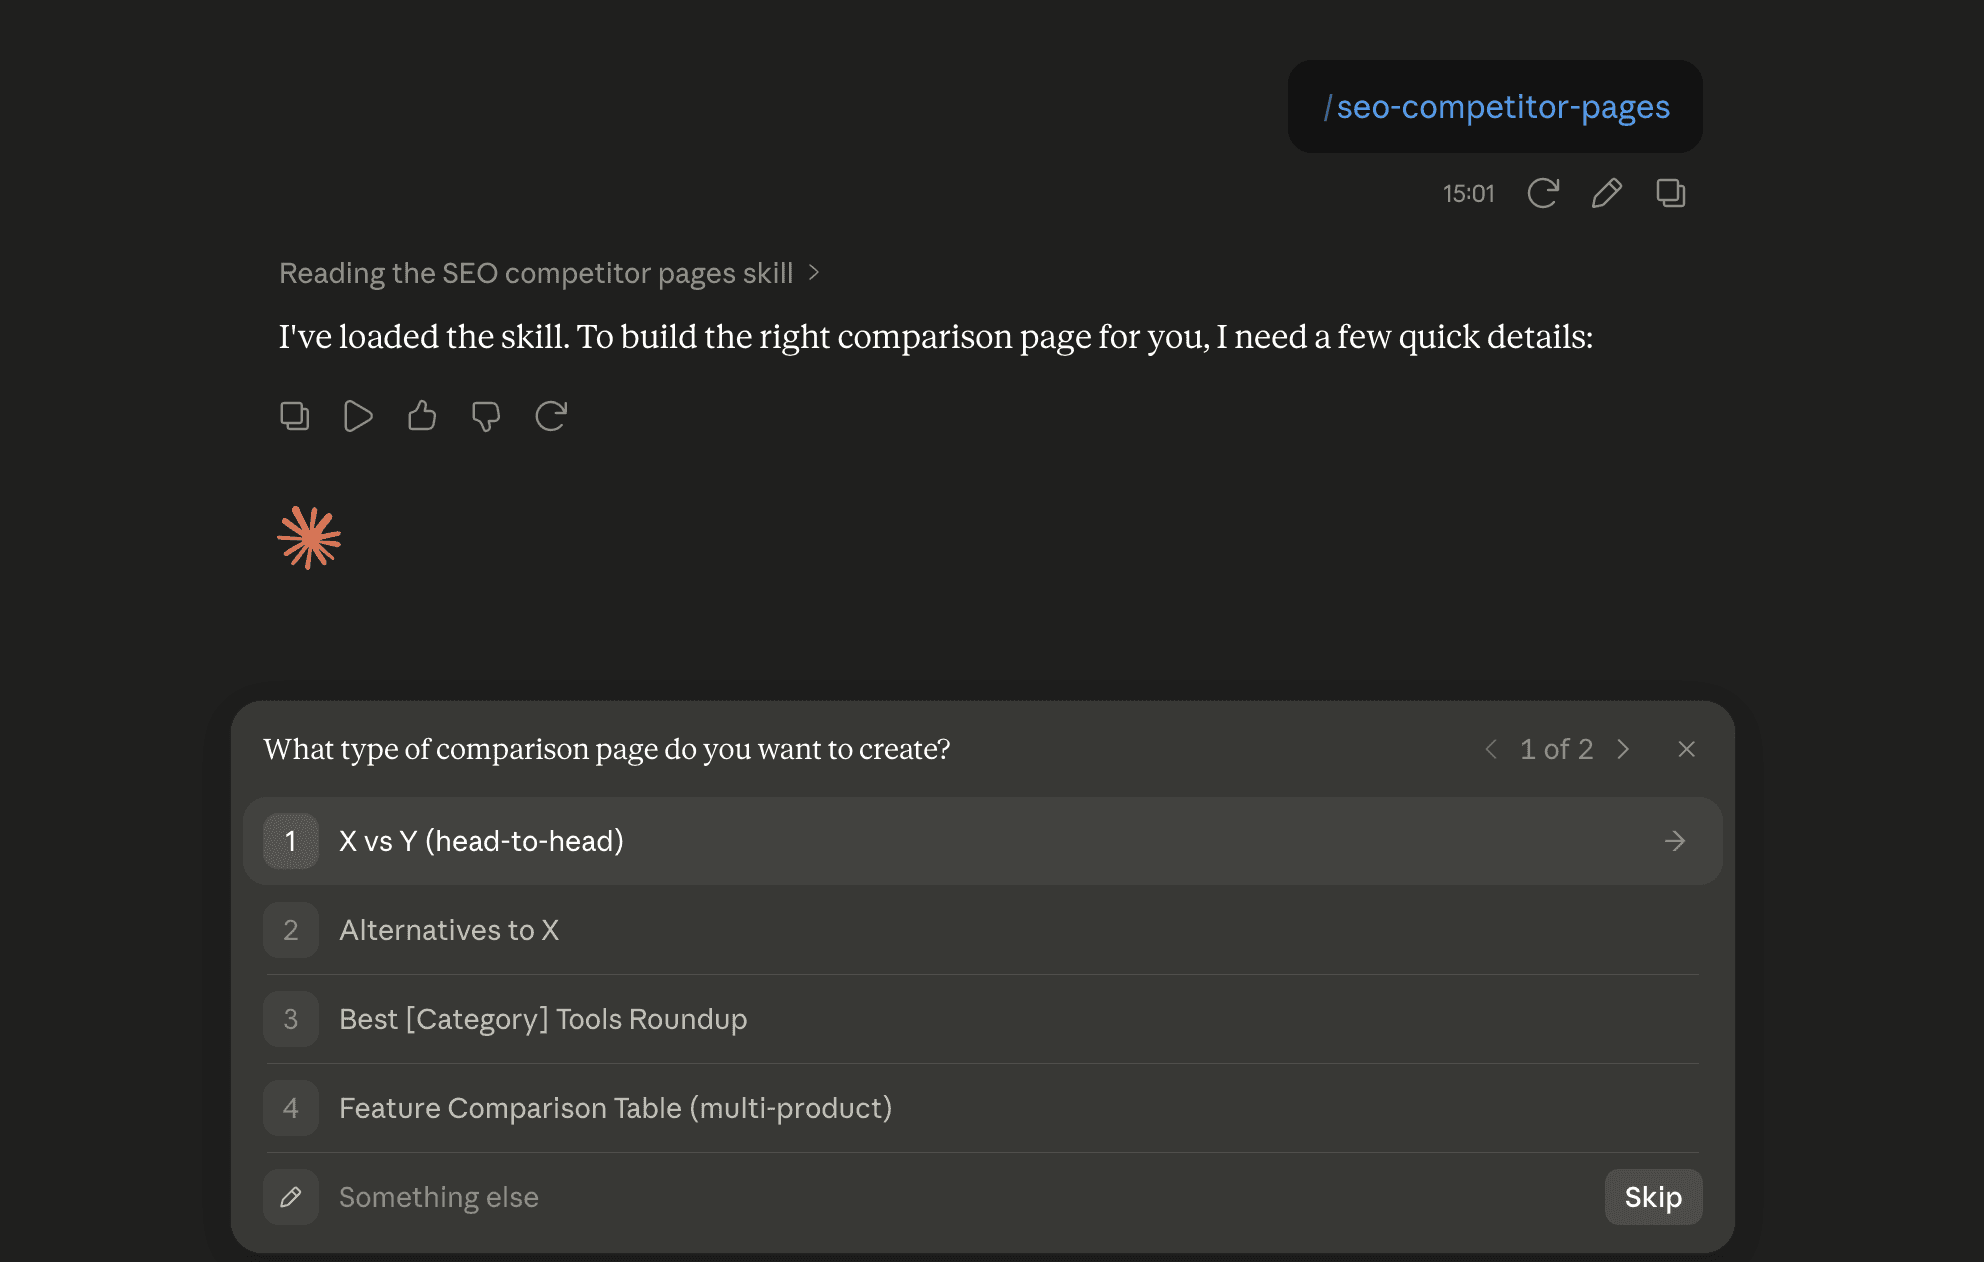Screen dimensions: 1984x1262
Task: Play the assistant response aloud
Action: (358, 415)
